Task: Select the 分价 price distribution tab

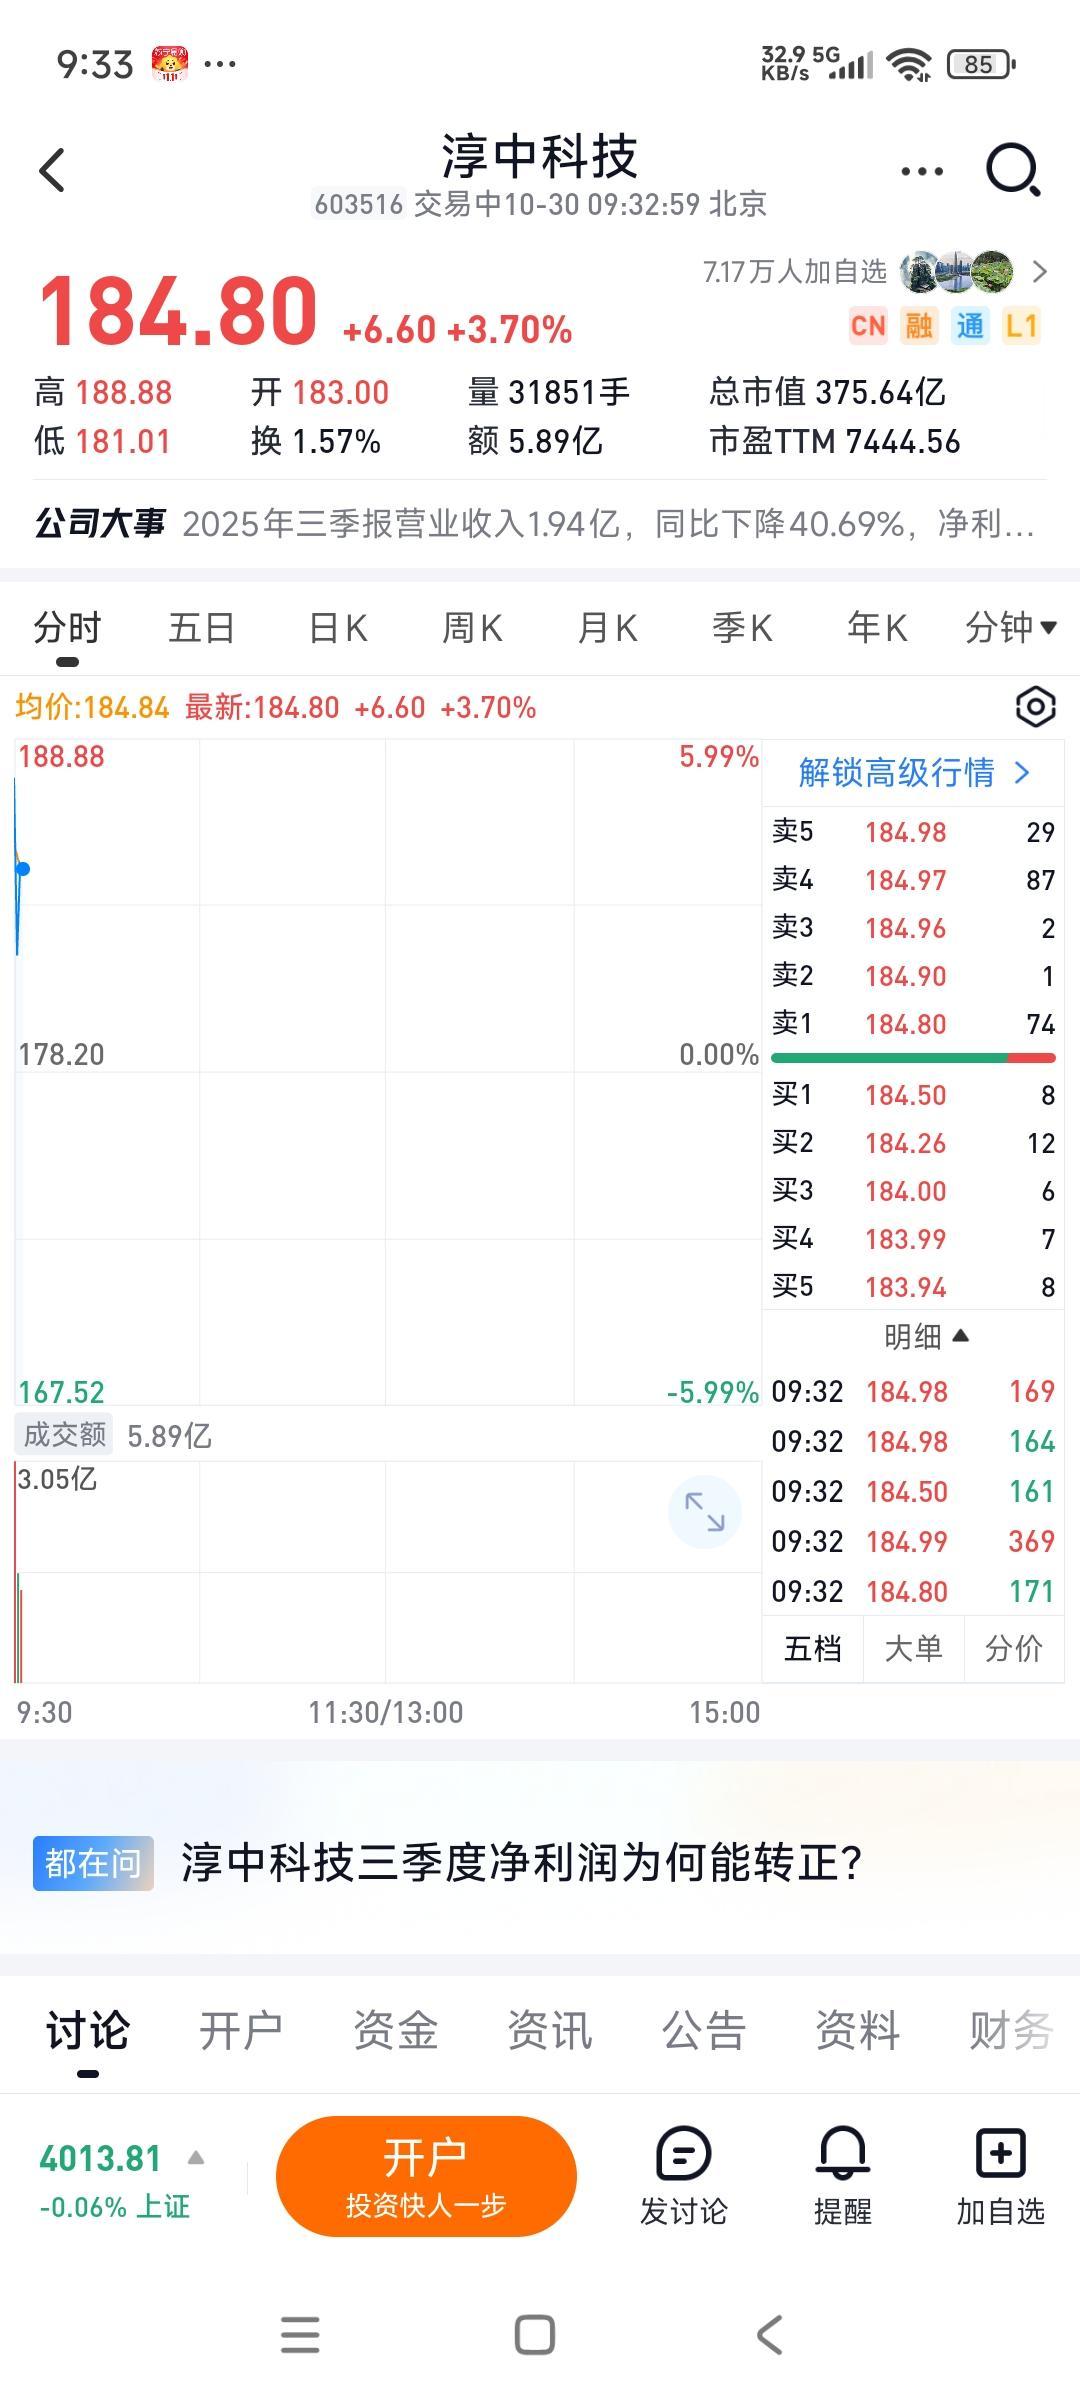Action: (1013, 1649)
